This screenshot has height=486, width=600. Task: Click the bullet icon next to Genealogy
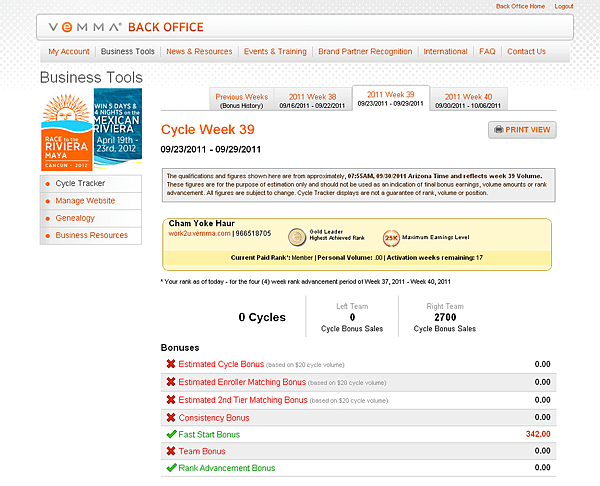pyautogui.click(x=48, y=219)
